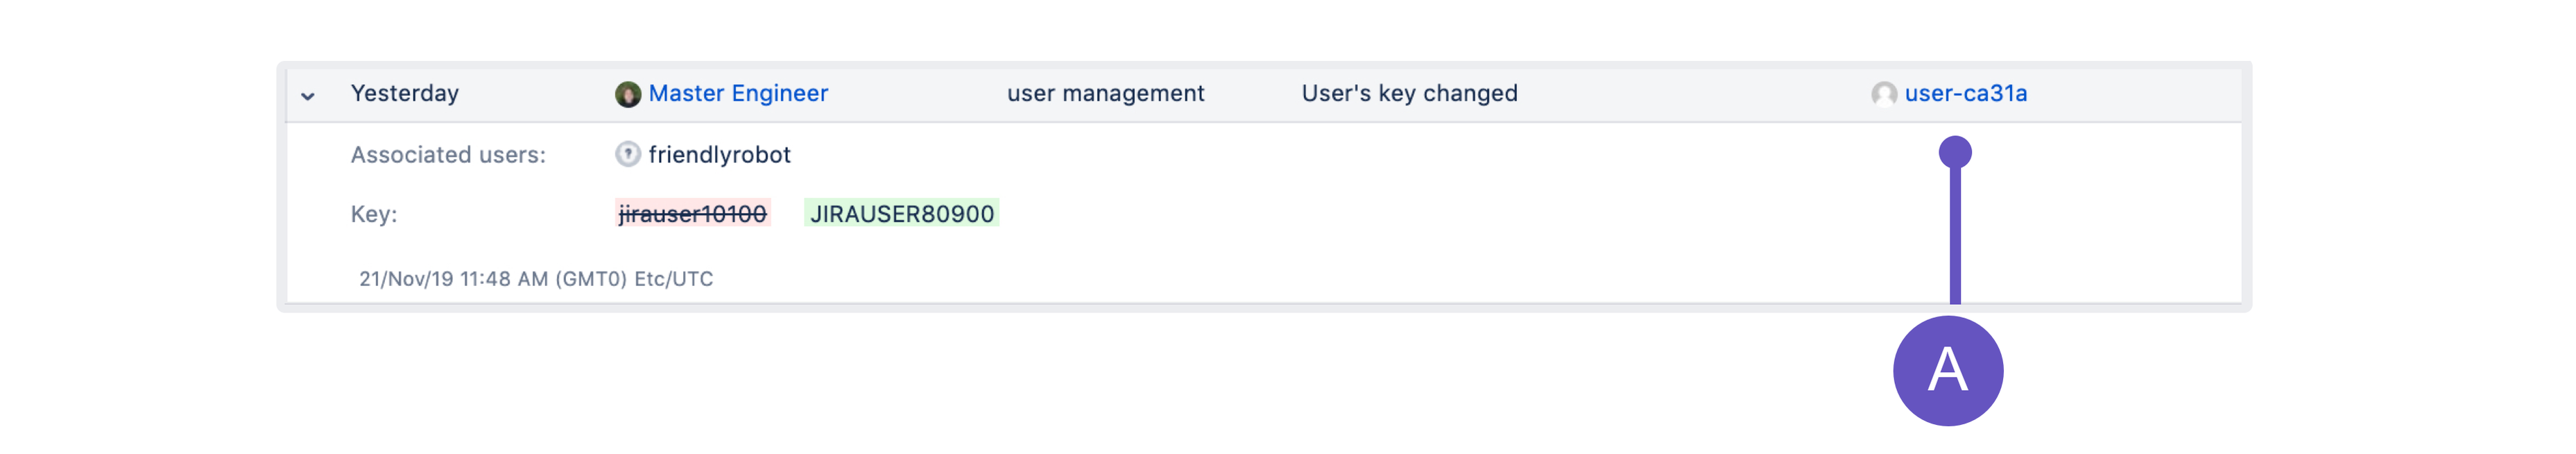
Task: Collapse the audit row chevron
Action: 308,96
